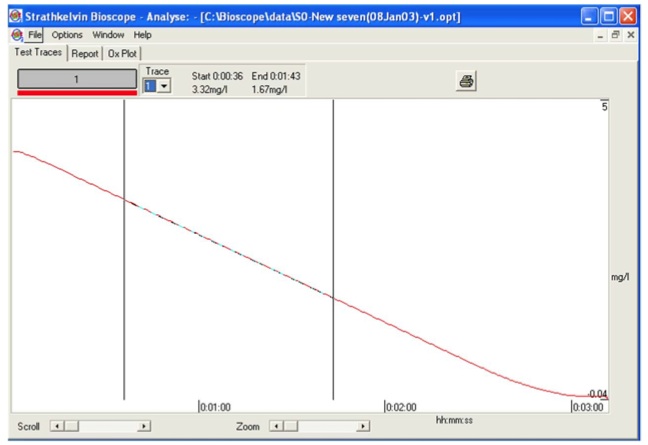The height and width of the screenshot is (445, 648).
Task: Click the left vertical start marker line
Action: [124, 250]
